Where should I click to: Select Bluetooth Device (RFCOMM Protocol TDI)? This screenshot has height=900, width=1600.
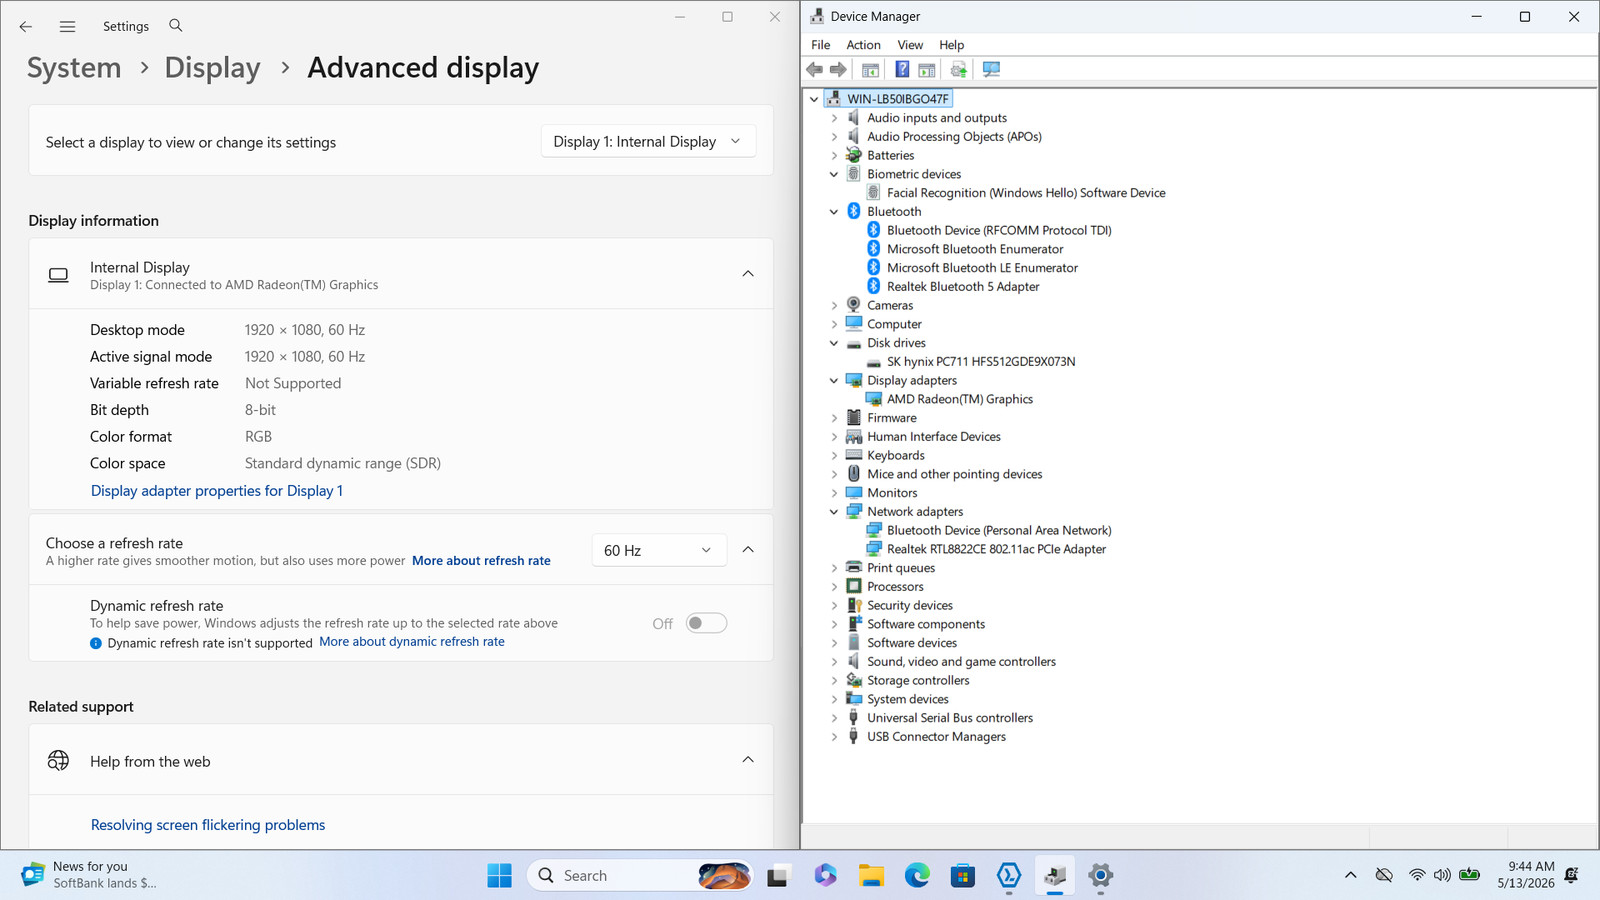999,231
